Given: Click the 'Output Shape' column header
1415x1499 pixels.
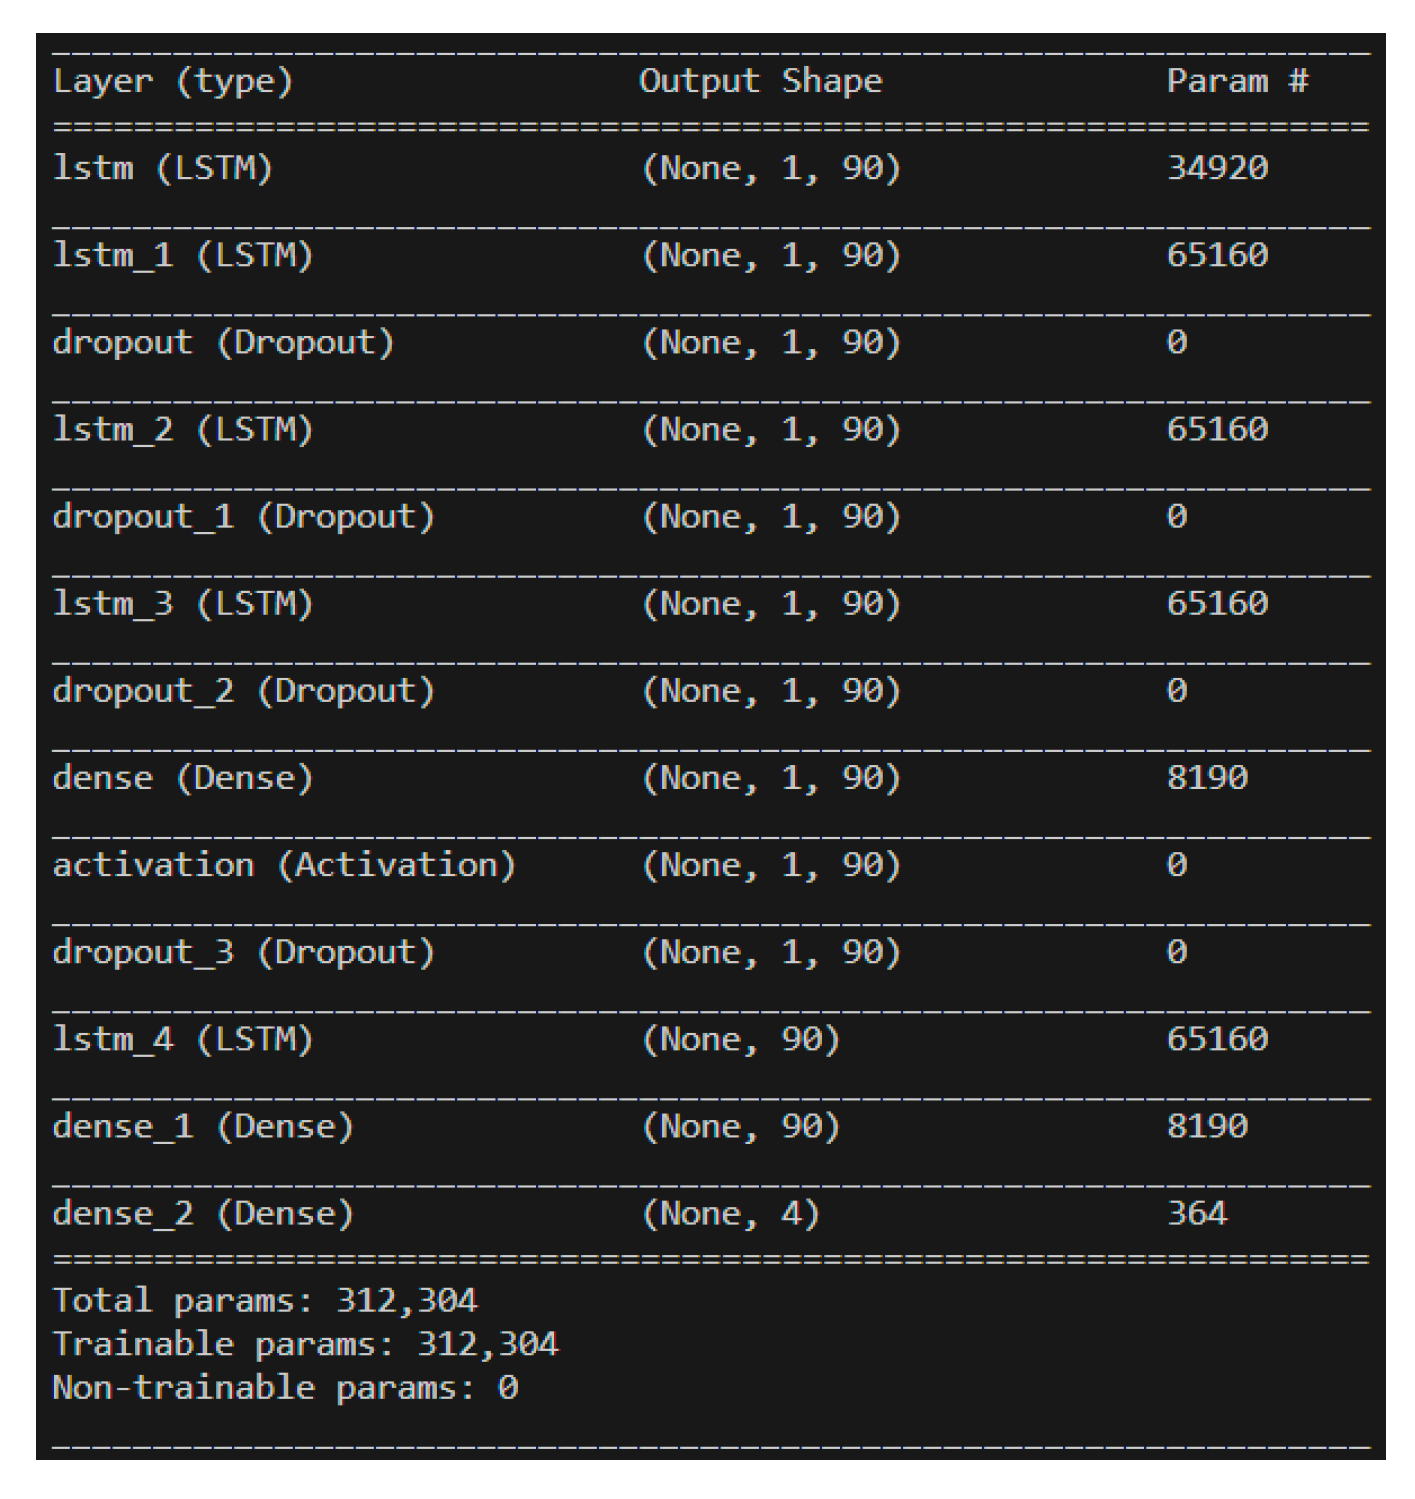Looking at the screenshot, I should (x=760, y=81).
